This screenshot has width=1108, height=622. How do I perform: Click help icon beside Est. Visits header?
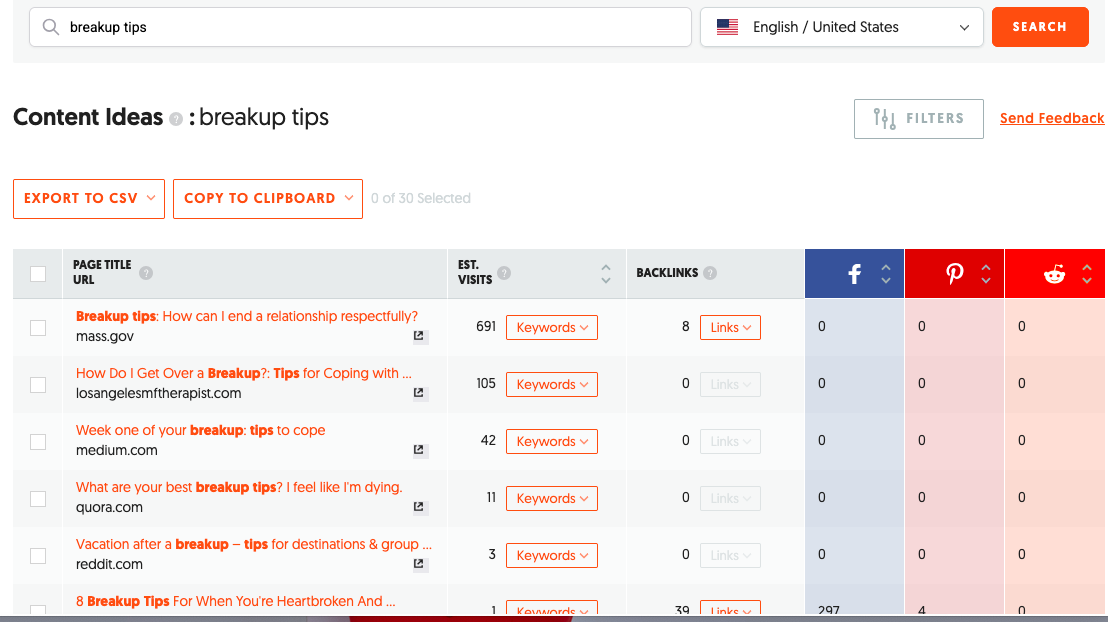(x=504, y=273)
